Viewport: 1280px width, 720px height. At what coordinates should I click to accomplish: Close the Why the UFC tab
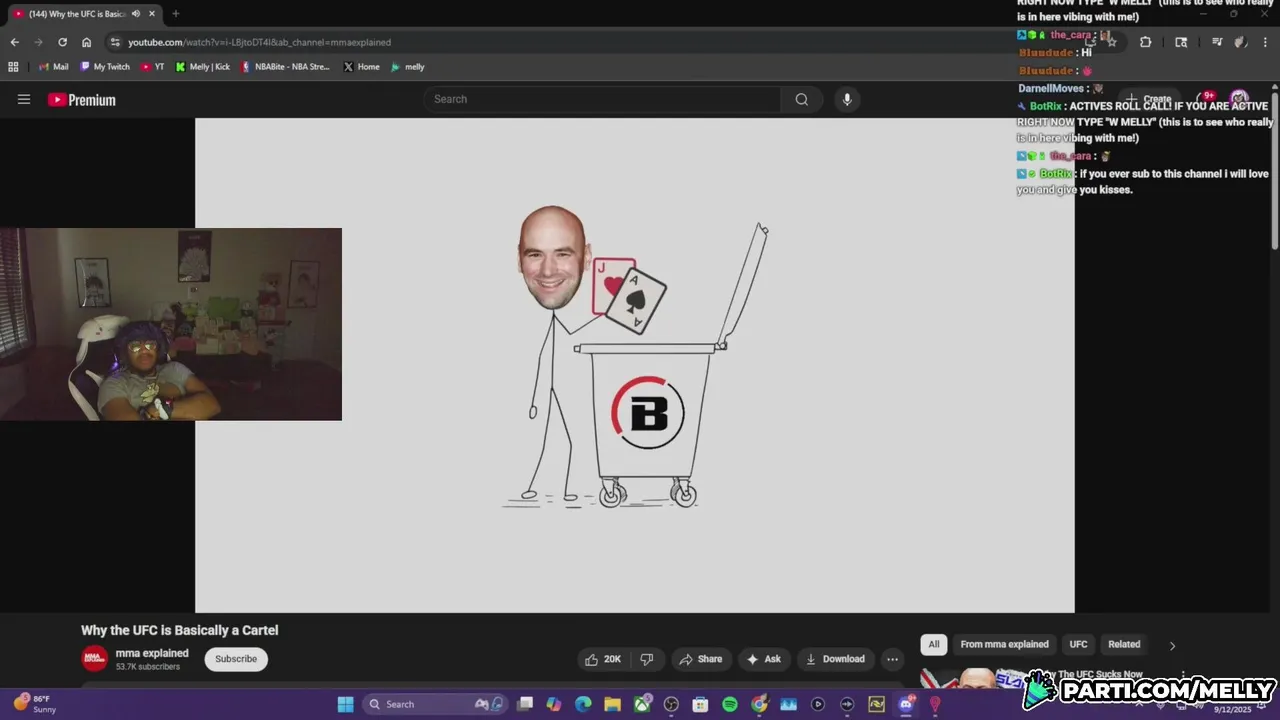(x=153, y=14)
